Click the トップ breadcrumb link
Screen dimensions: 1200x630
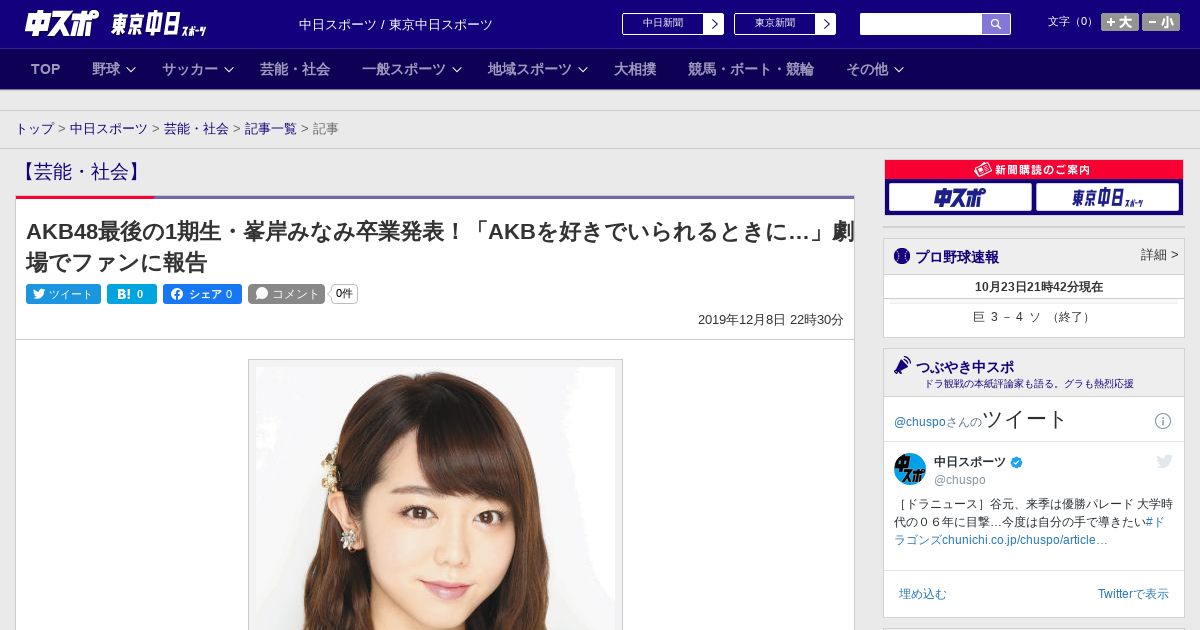tap(35, 129)
